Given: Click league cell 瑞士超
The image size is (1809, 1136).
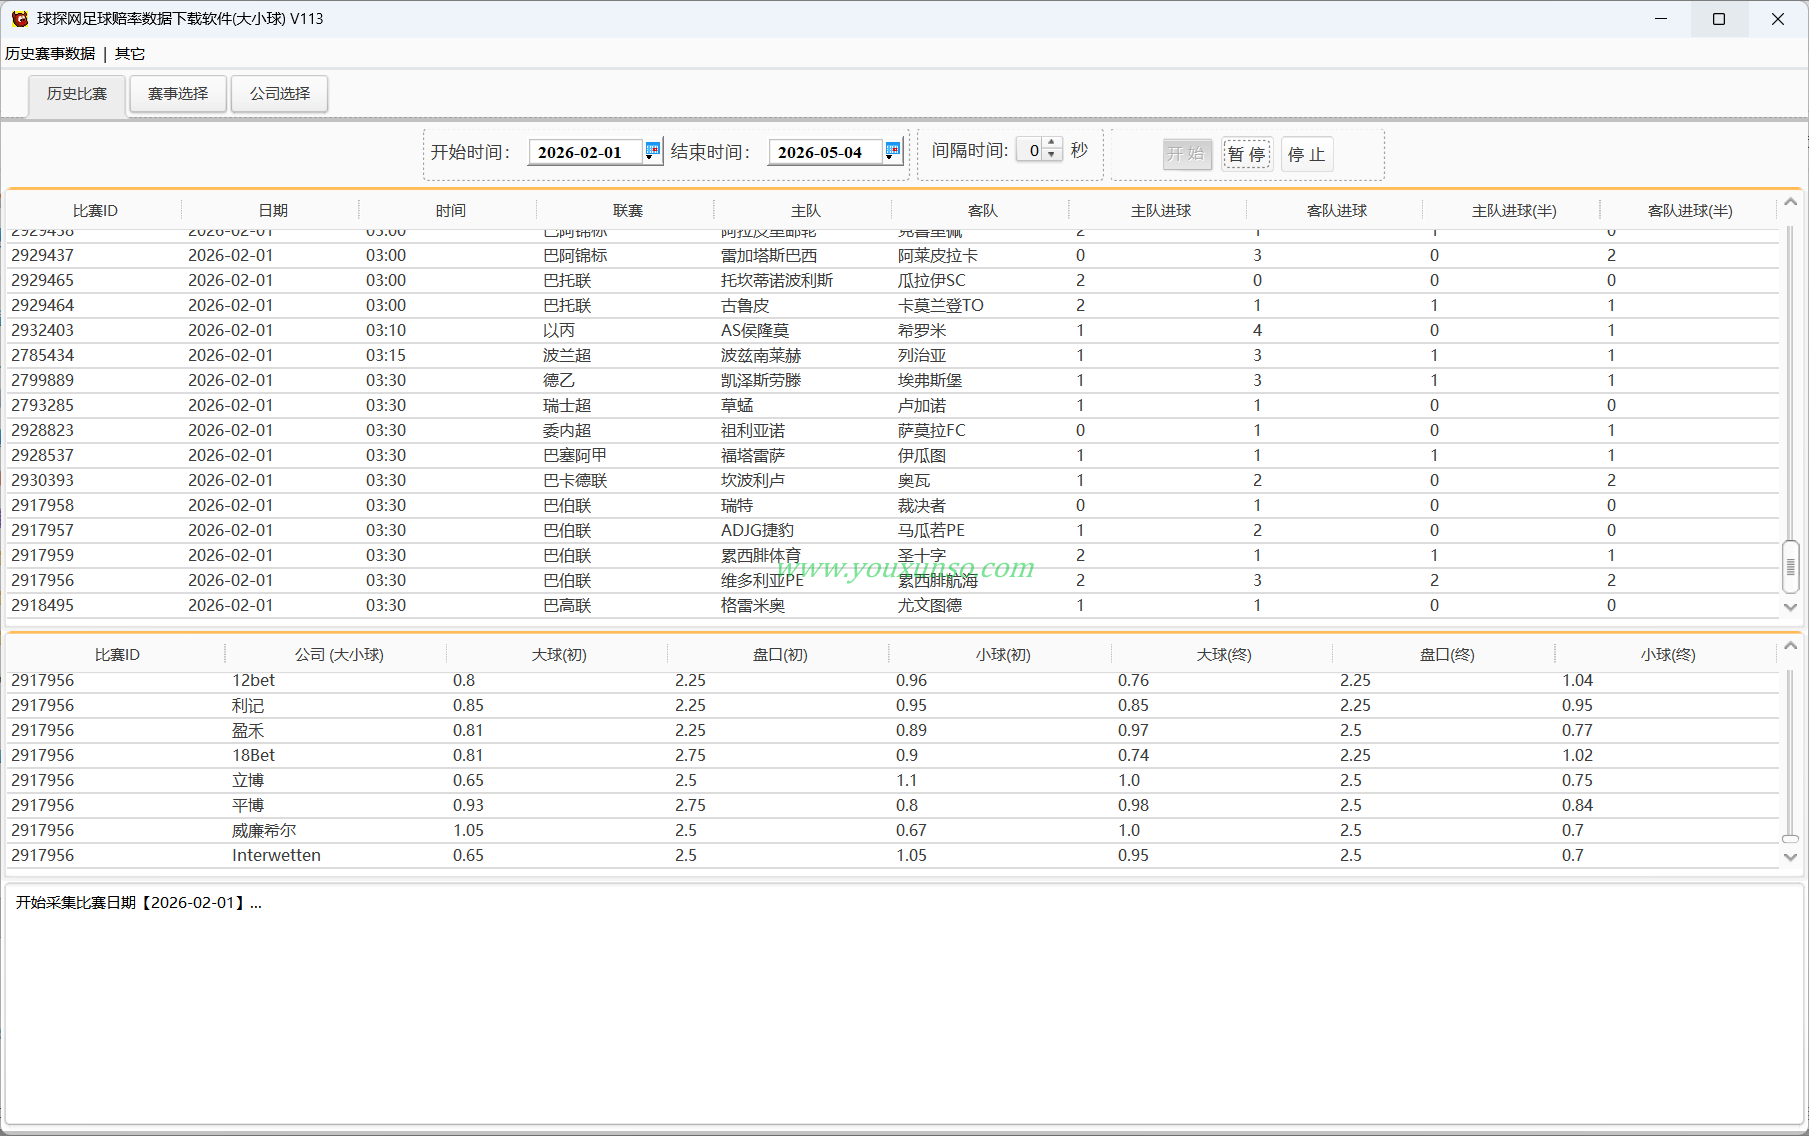Looking at the screenshot, I should (567, 406).
